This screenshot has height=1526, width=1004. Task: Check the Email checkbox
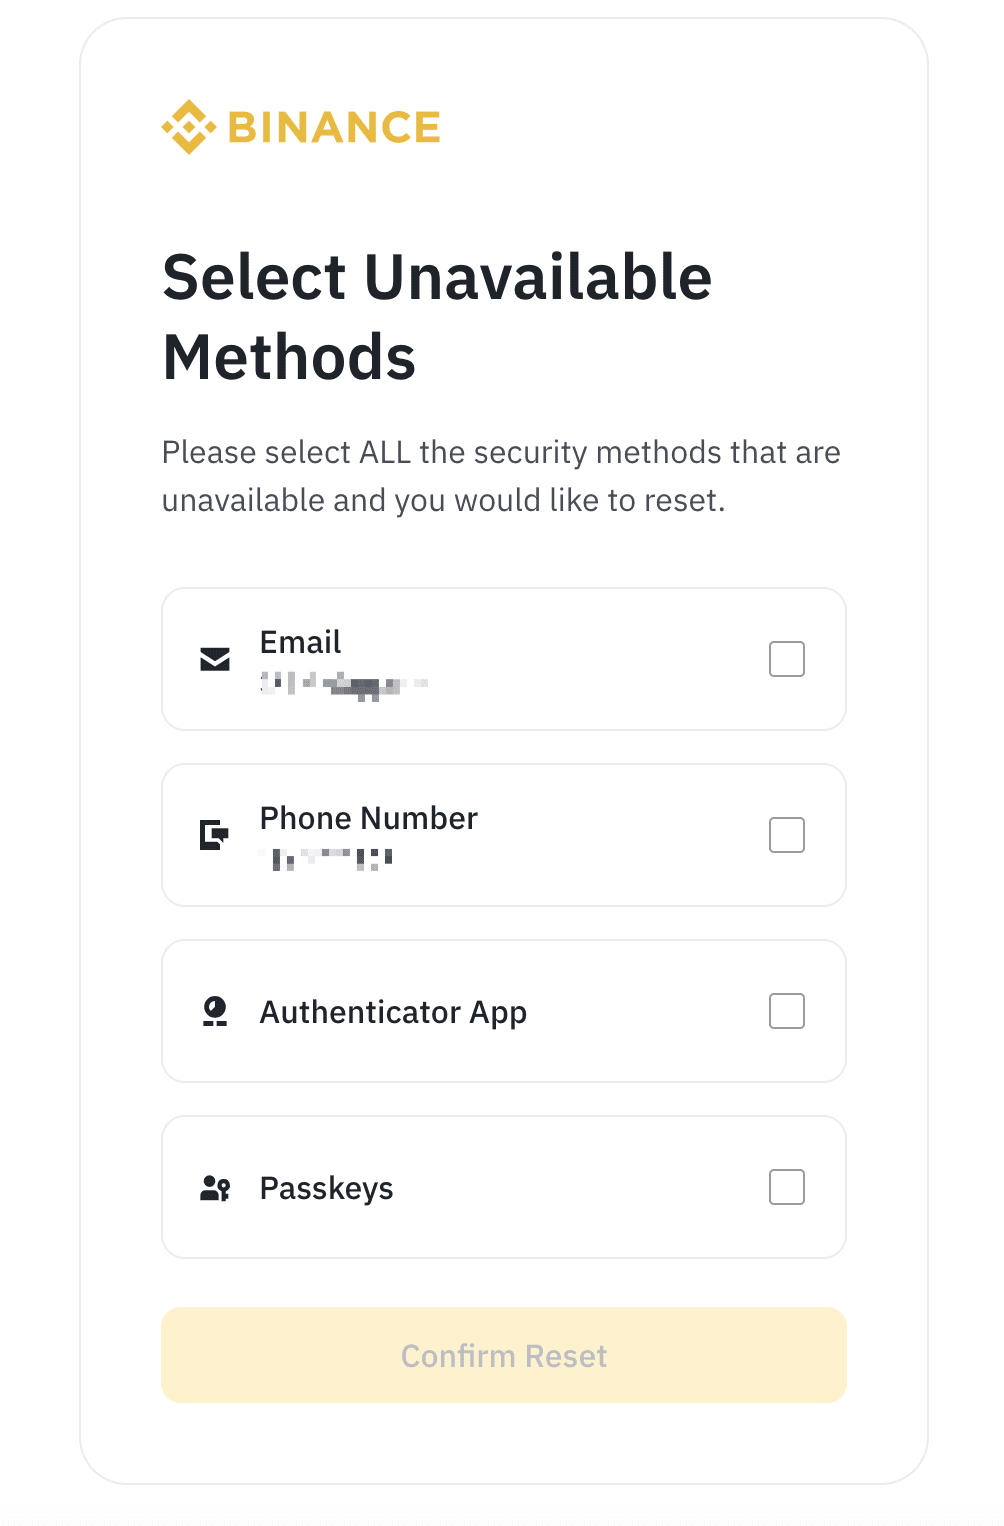787,659
